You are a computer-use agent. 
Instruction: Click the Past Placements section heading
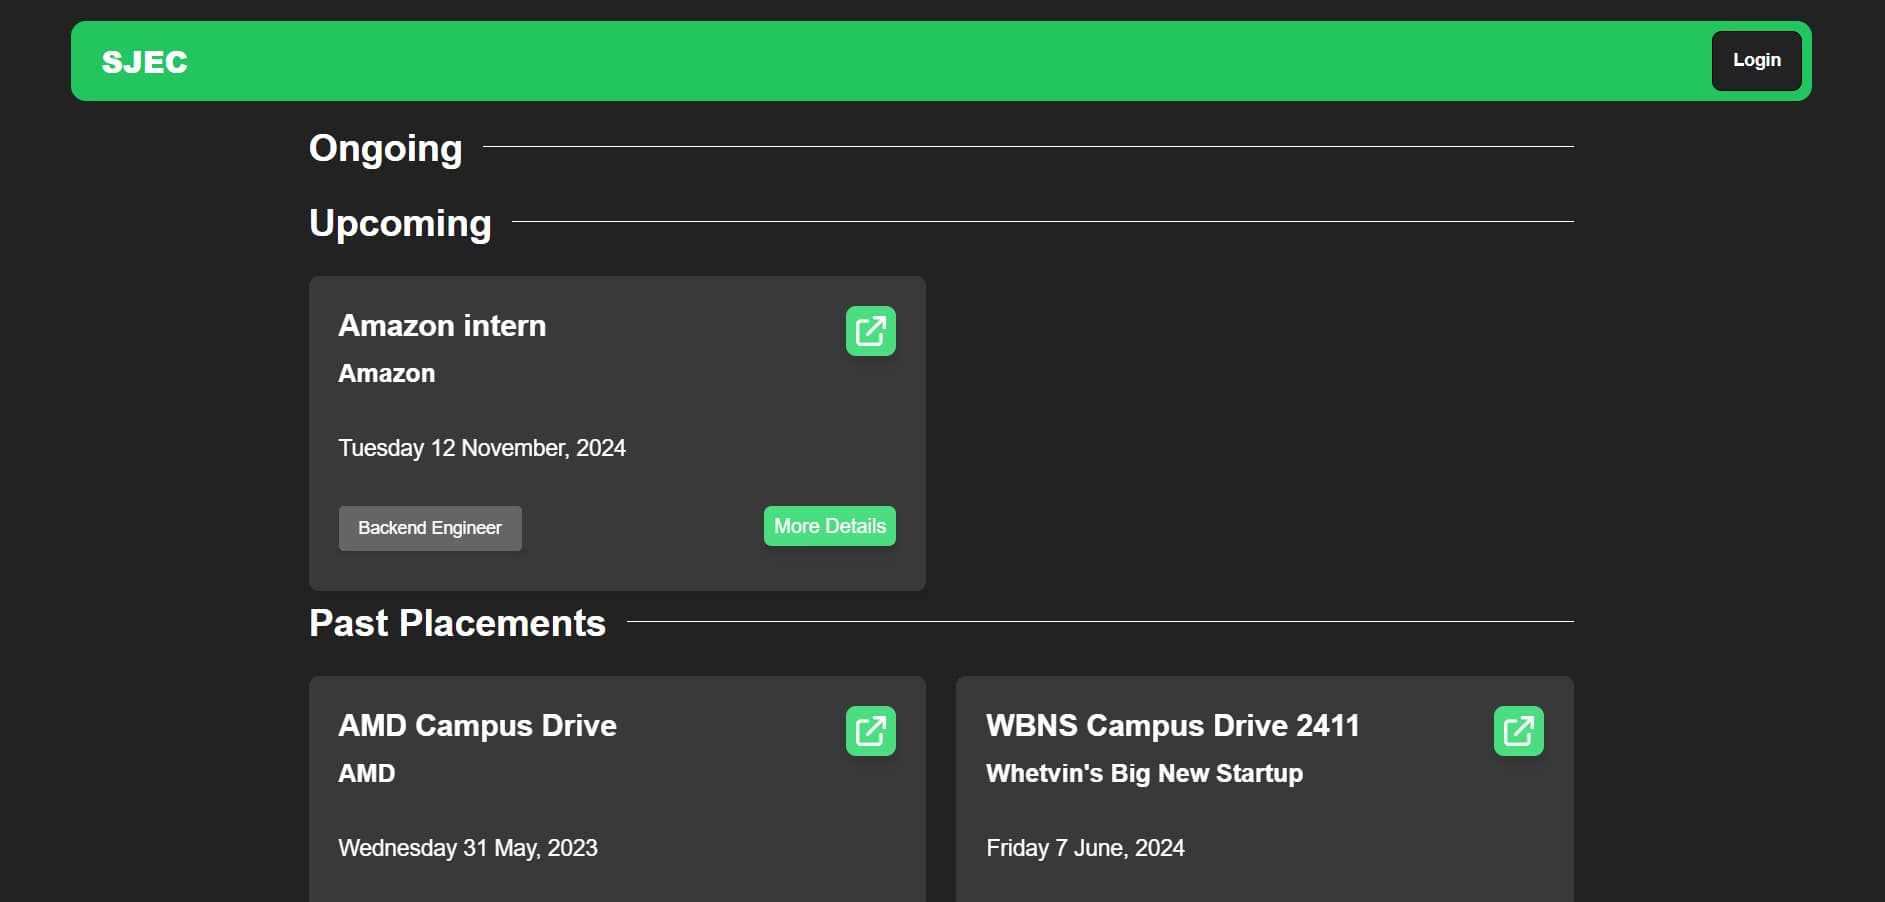(x=457, y=623)
